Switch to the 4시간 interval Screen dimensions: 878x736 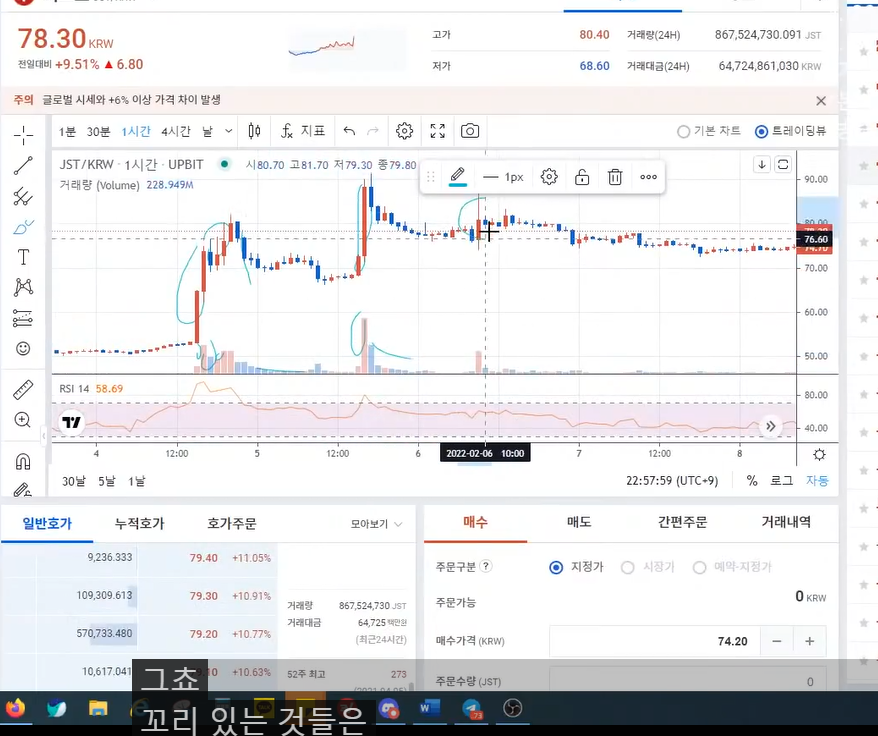click(x=176, y=132)
